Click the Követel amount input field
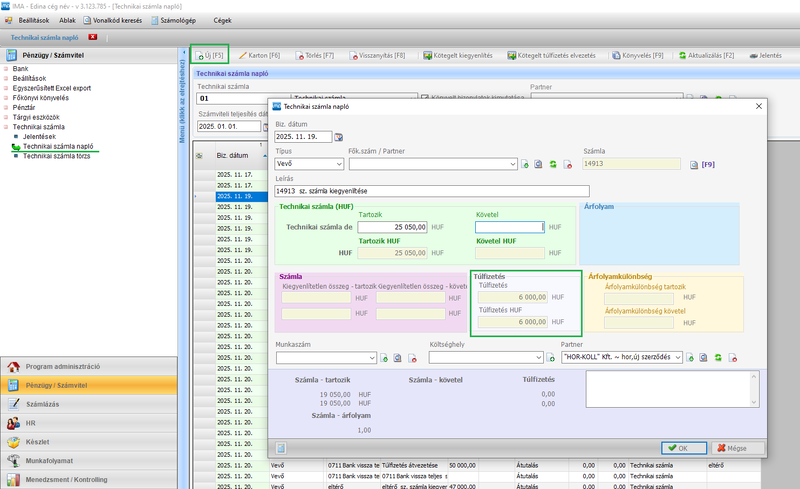Image resolution: width=800 pixels, height=489 pixels. click(509, 227)
